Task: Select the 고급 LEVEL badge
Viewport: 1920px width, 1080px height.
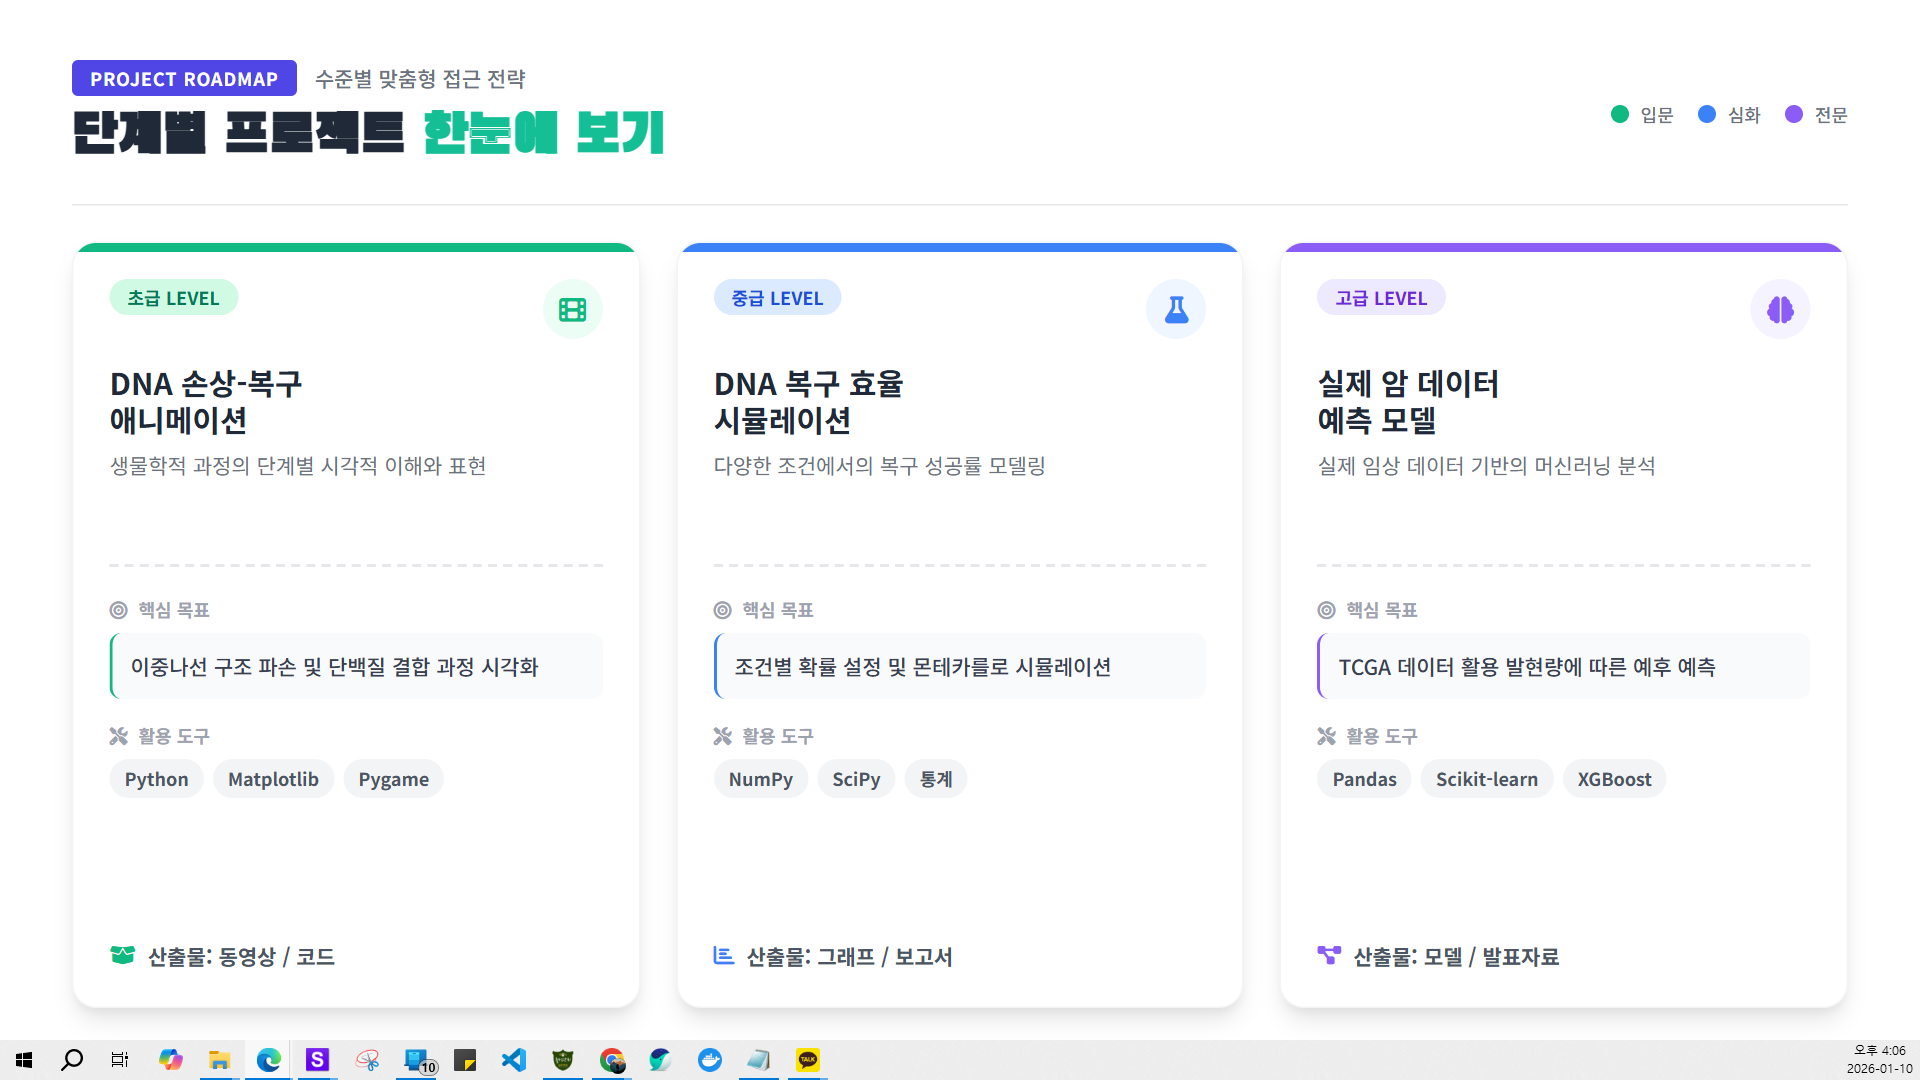Action: 1381,298
